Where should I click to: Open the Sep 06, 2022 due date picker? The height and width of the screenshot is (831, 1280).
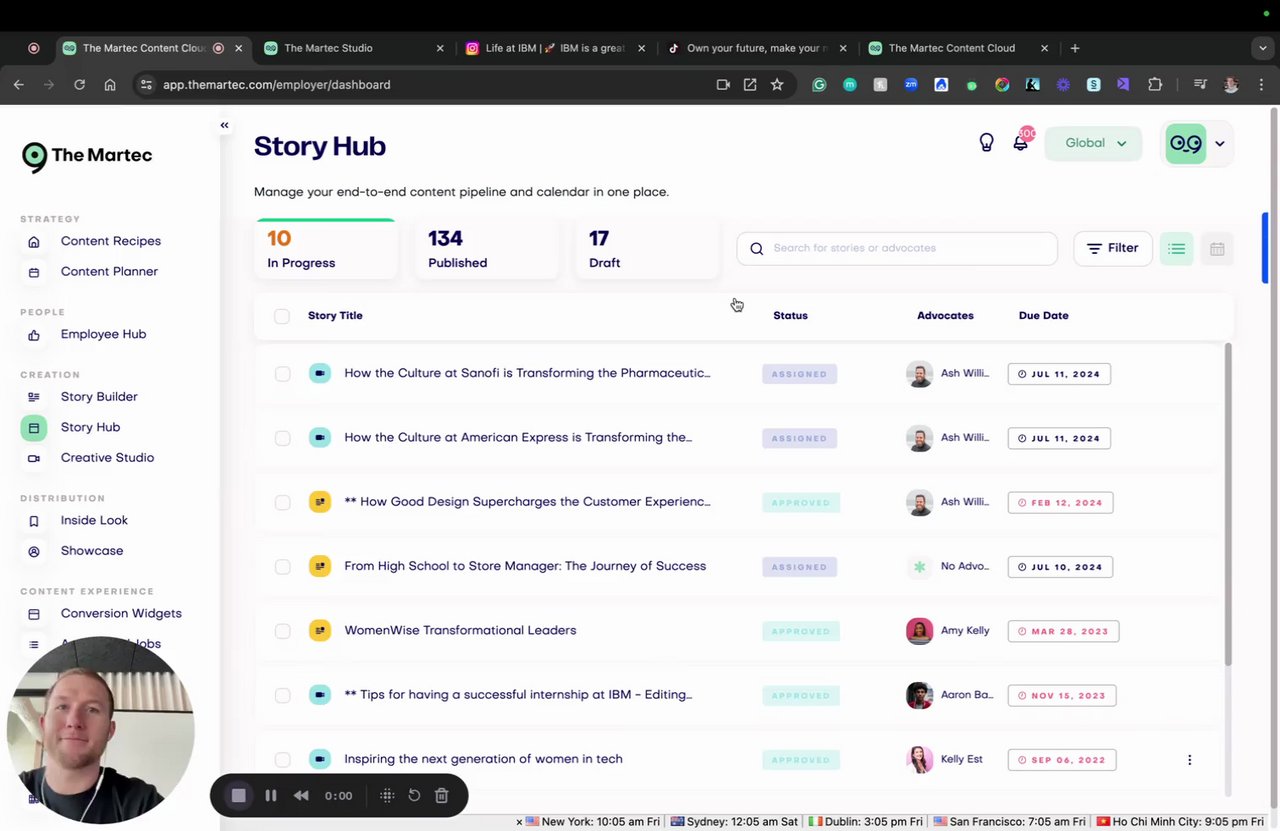click(1062, 759)
